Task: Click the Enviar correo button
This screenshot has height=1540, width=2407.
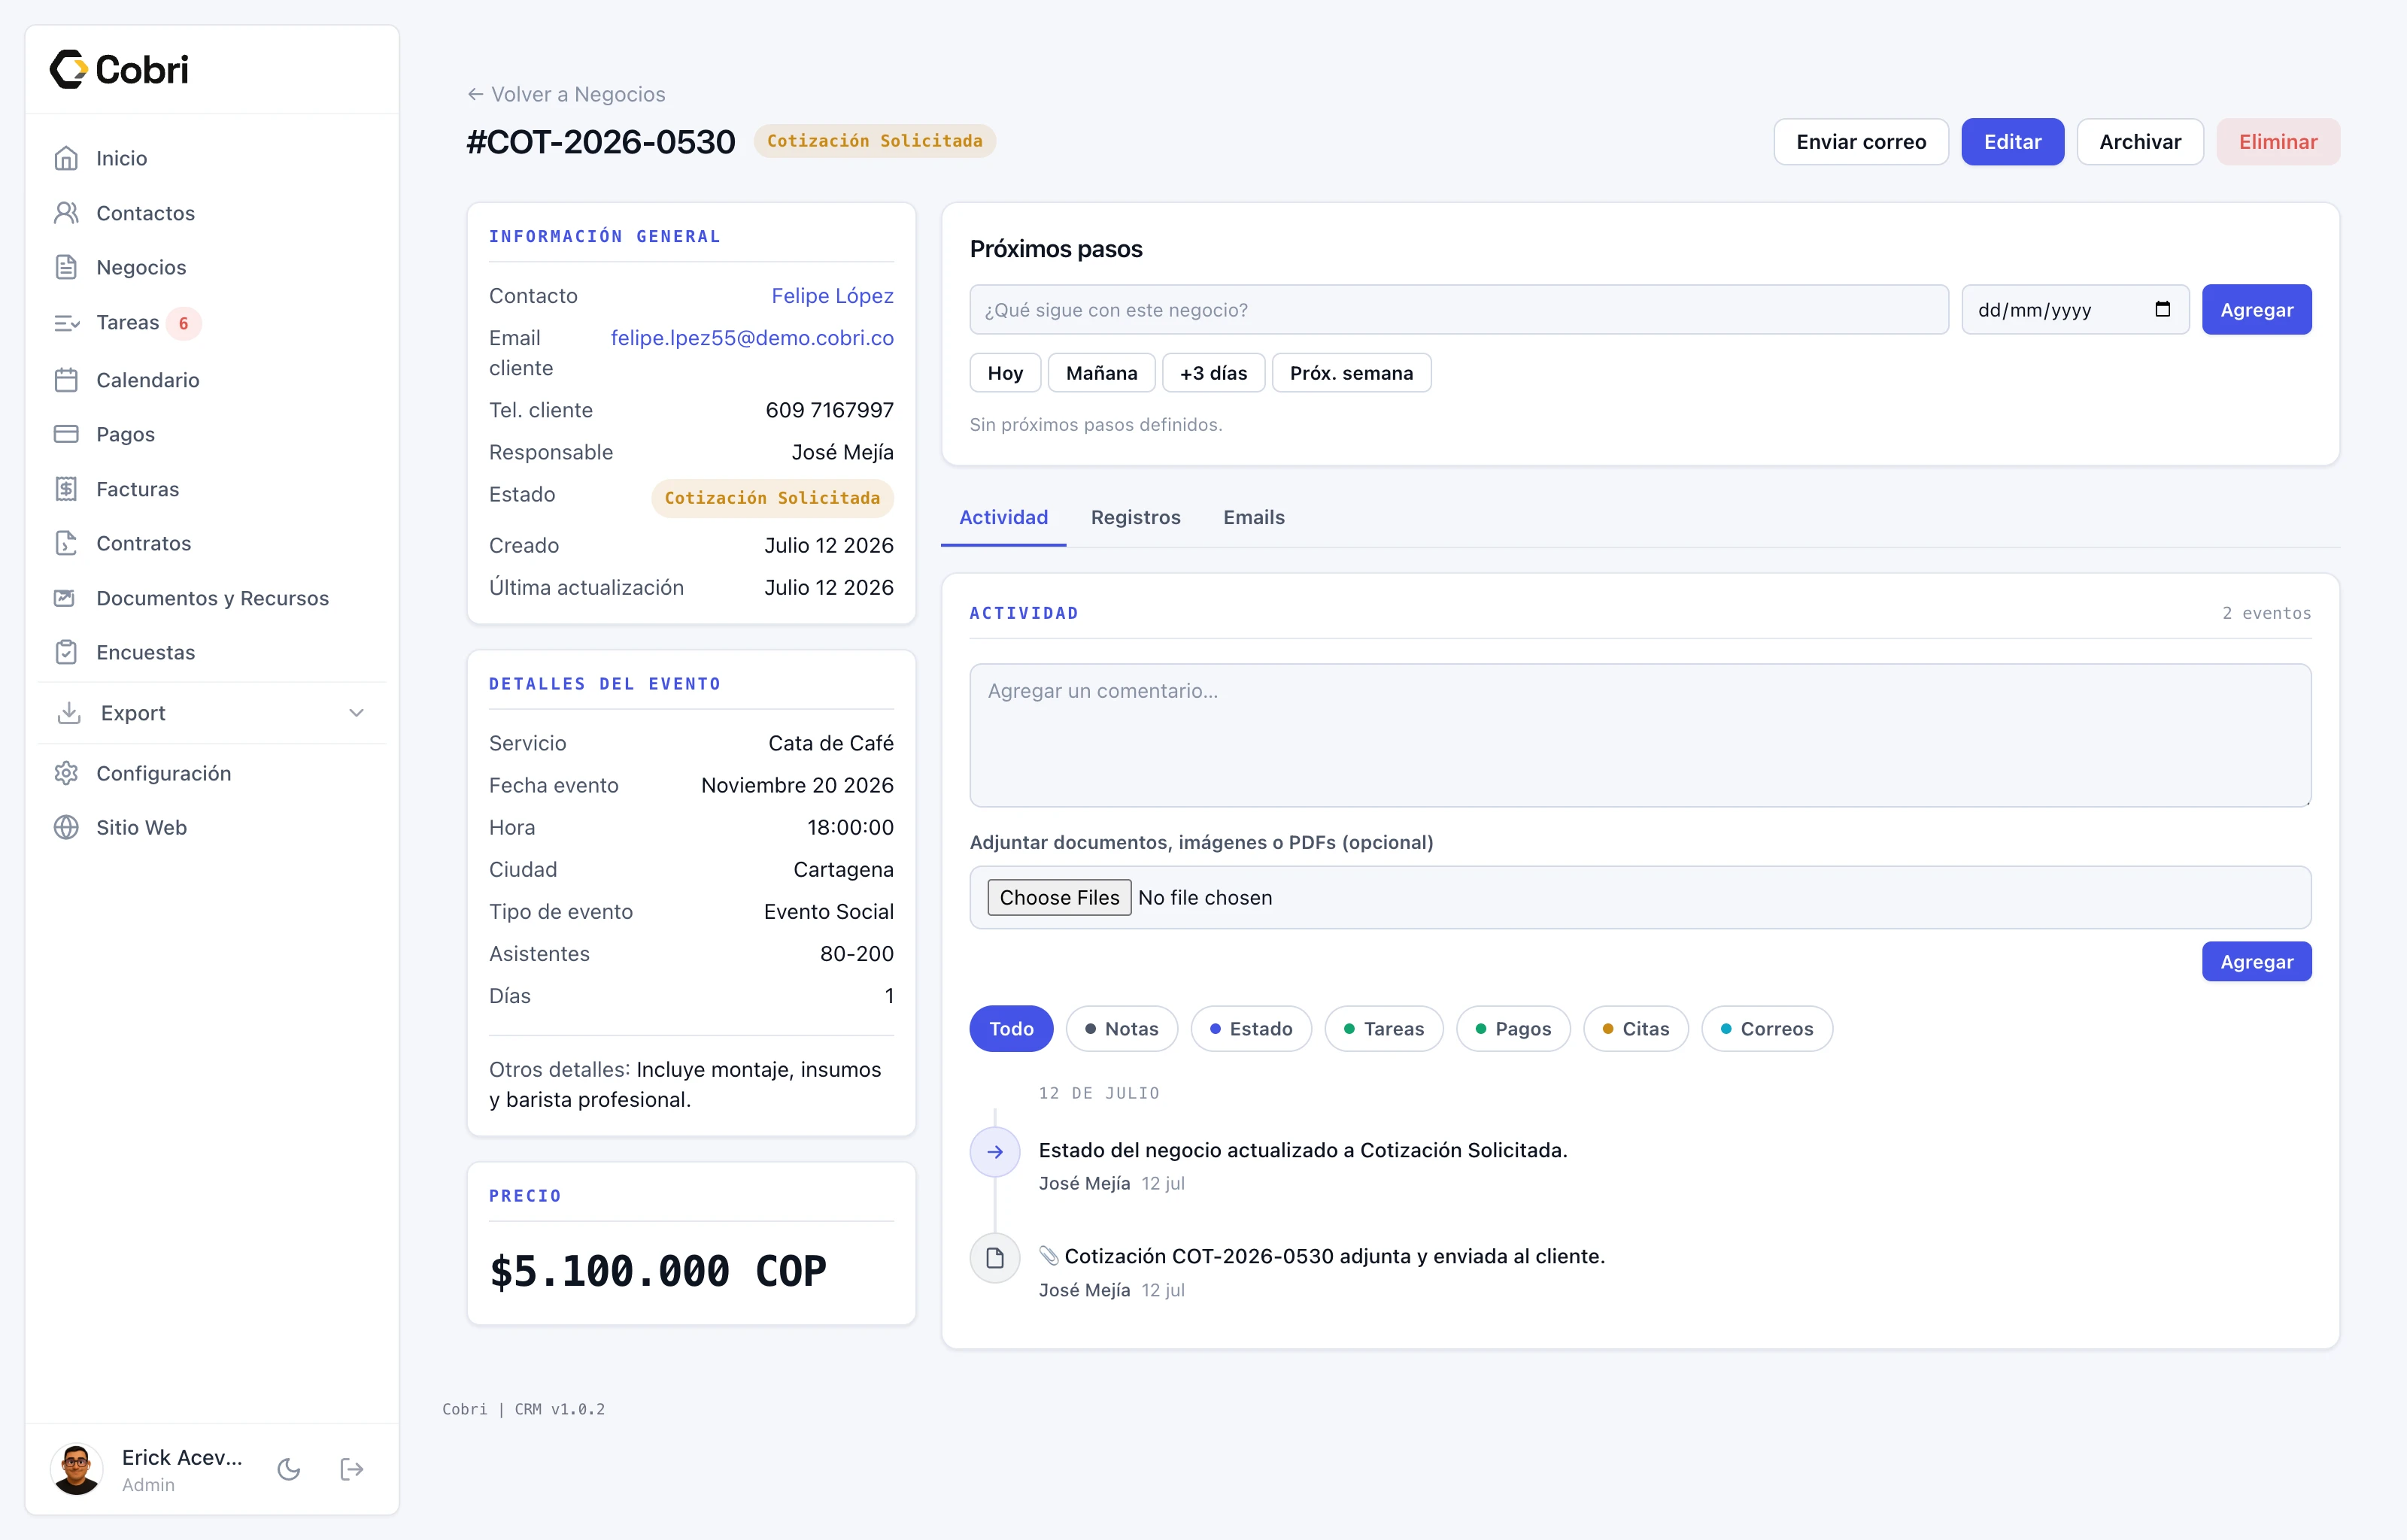Action: coord(1861,142)
